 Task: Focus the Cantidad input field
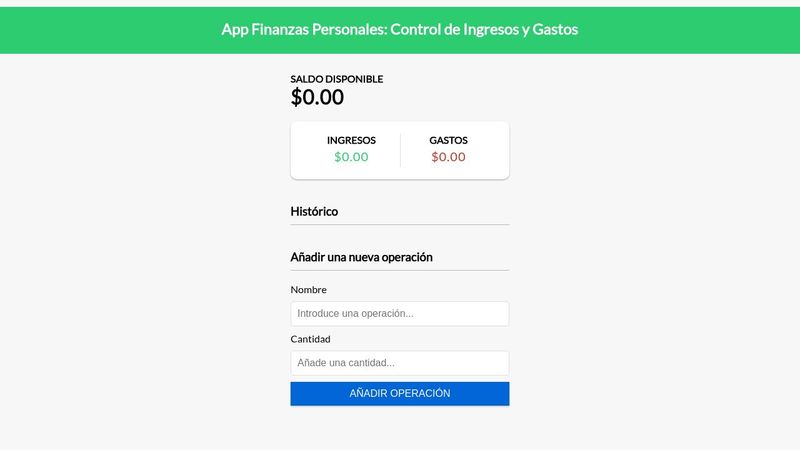[399, 363]
